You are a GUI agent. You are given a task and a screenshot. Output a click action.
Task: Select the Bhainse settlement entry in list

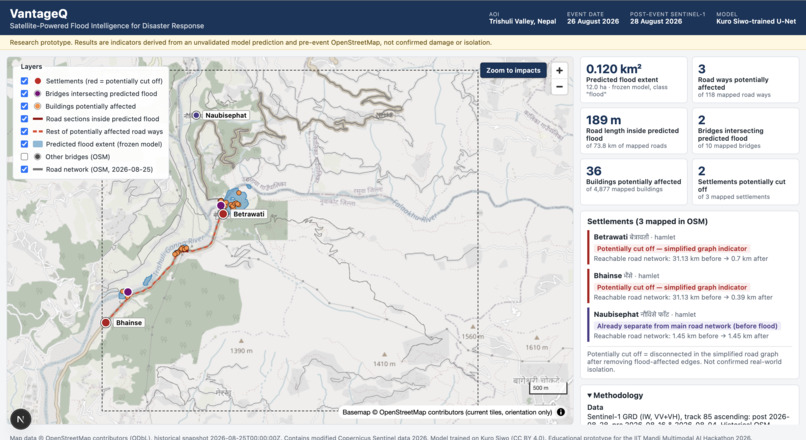pyautogui.click(x=689, y=286)
